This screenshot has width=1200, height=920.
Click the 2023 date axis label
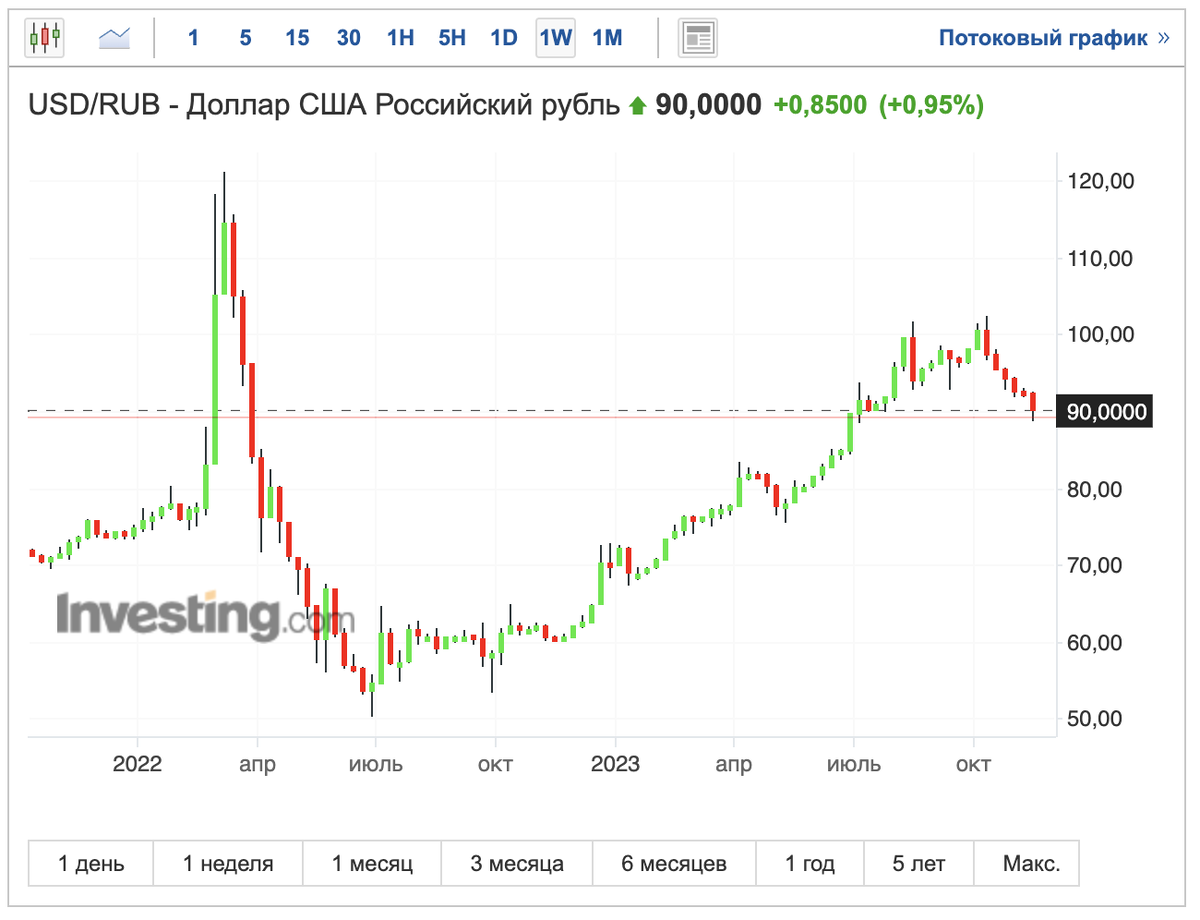615,765
